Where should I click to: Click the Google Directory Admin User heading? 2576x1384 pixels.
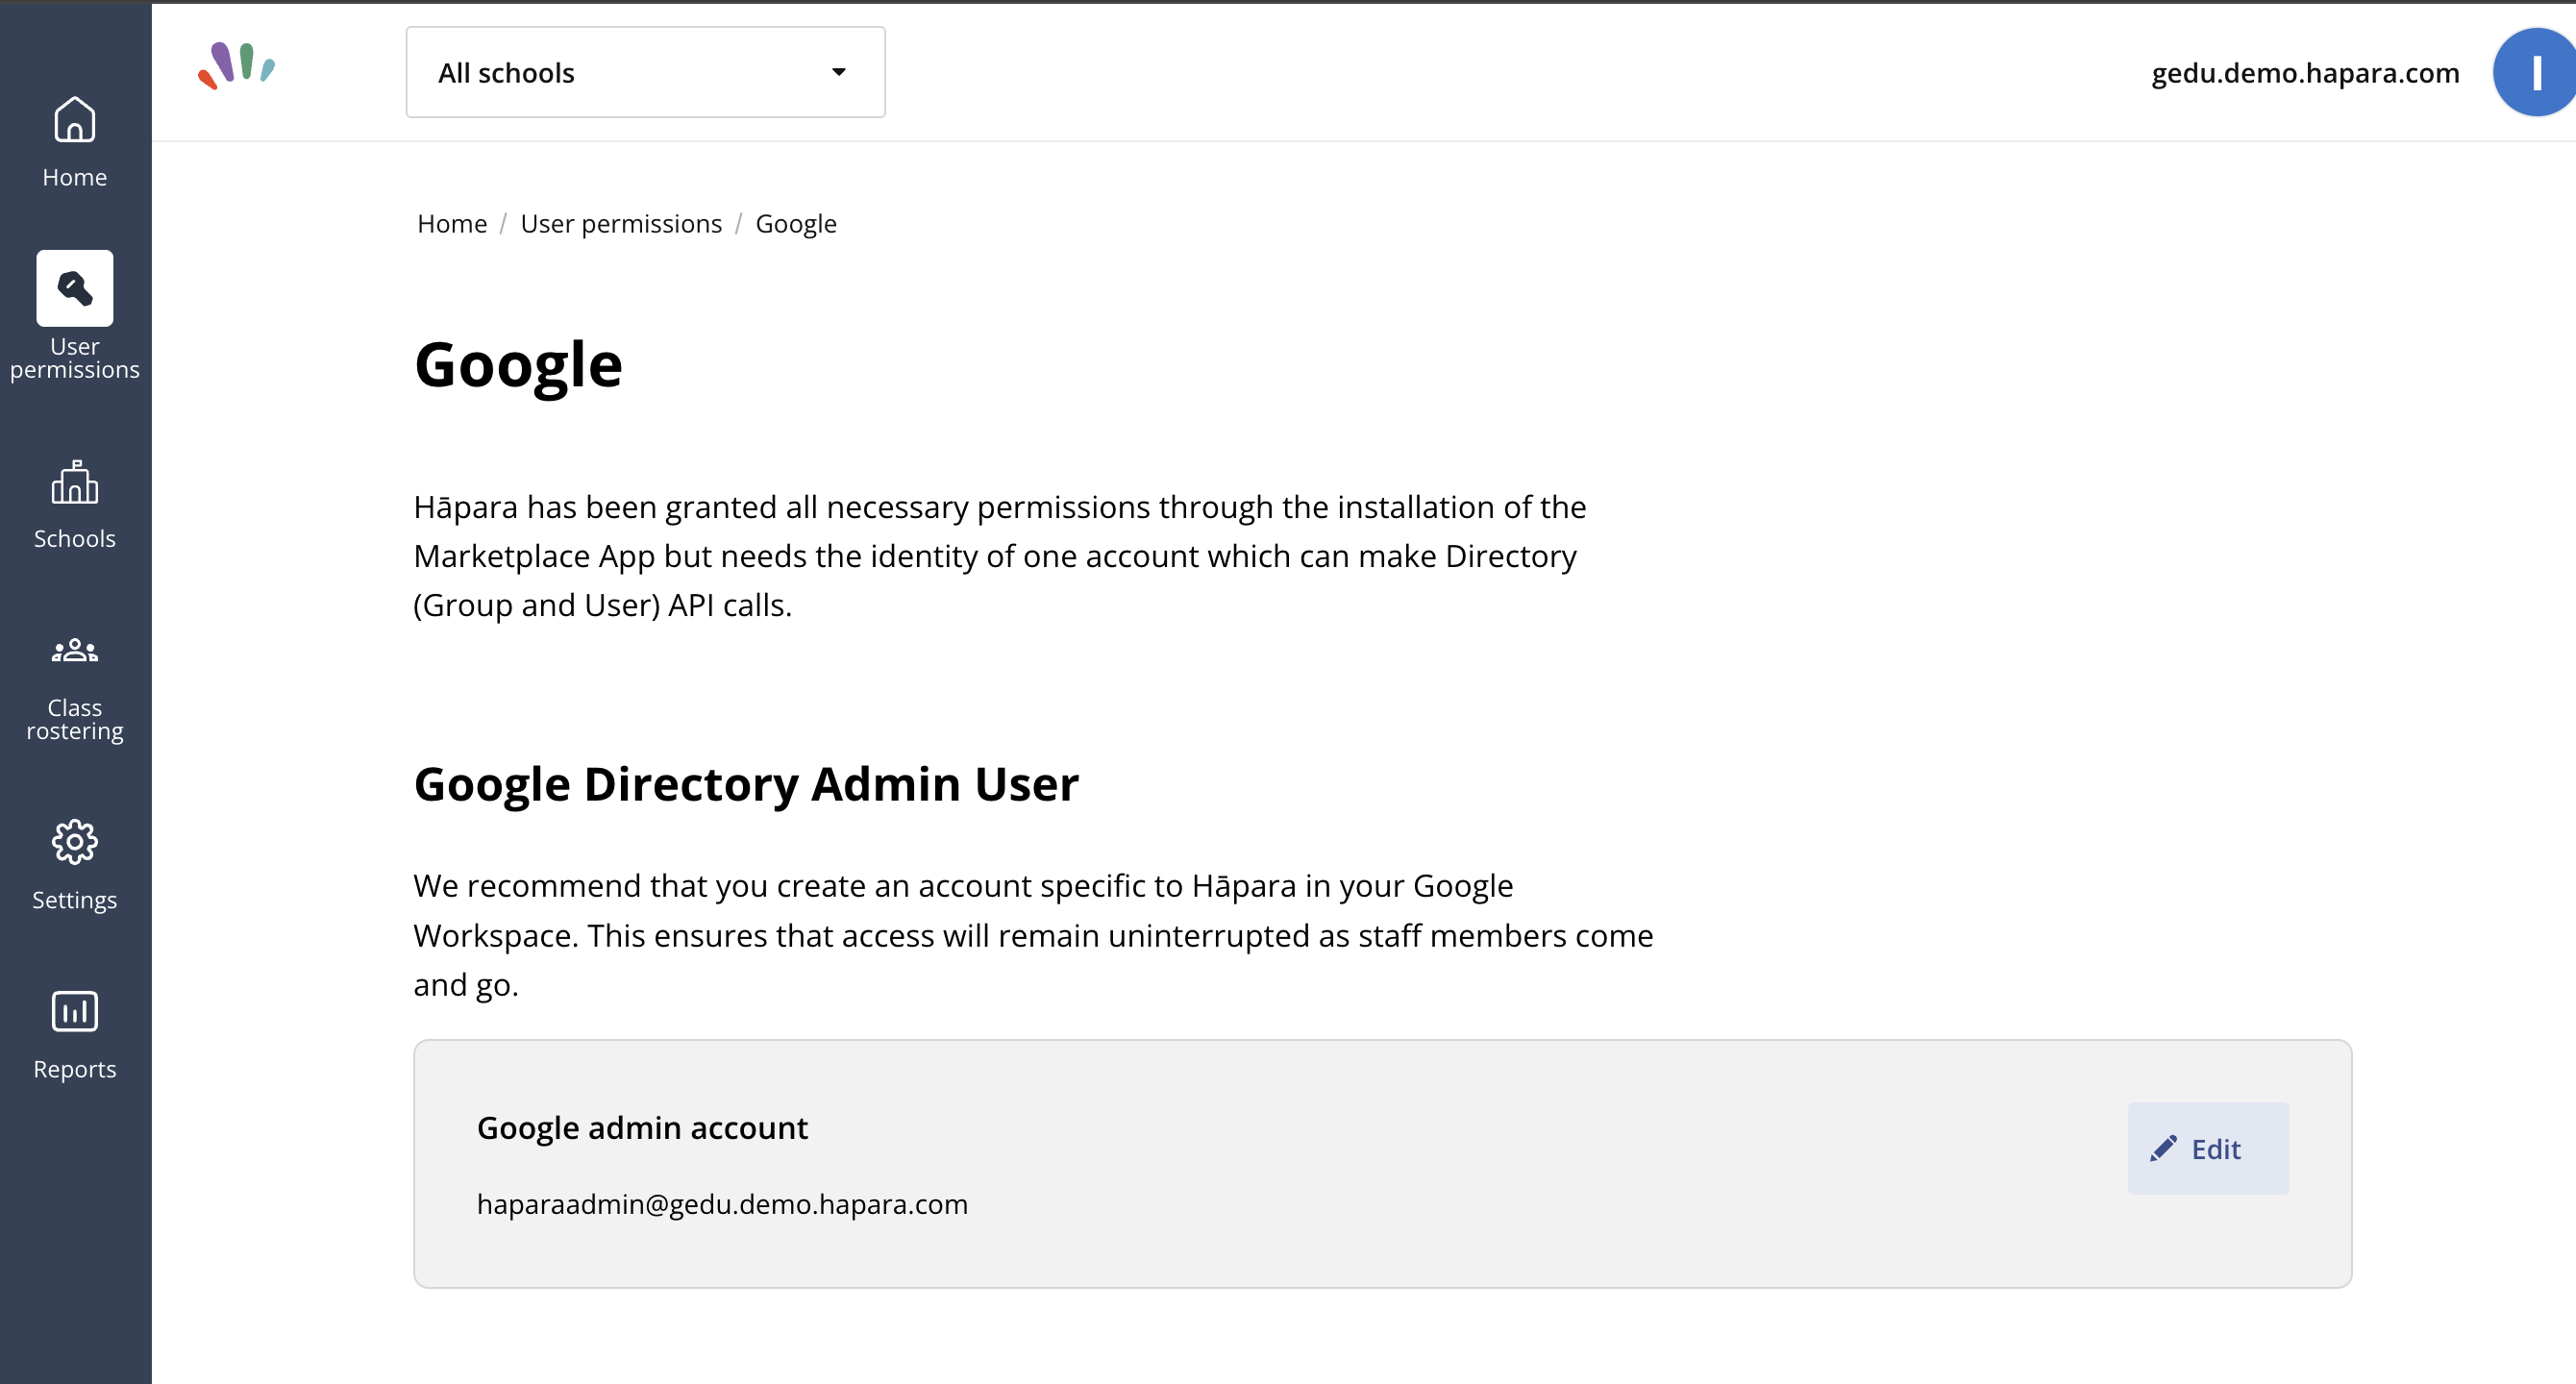746,784
